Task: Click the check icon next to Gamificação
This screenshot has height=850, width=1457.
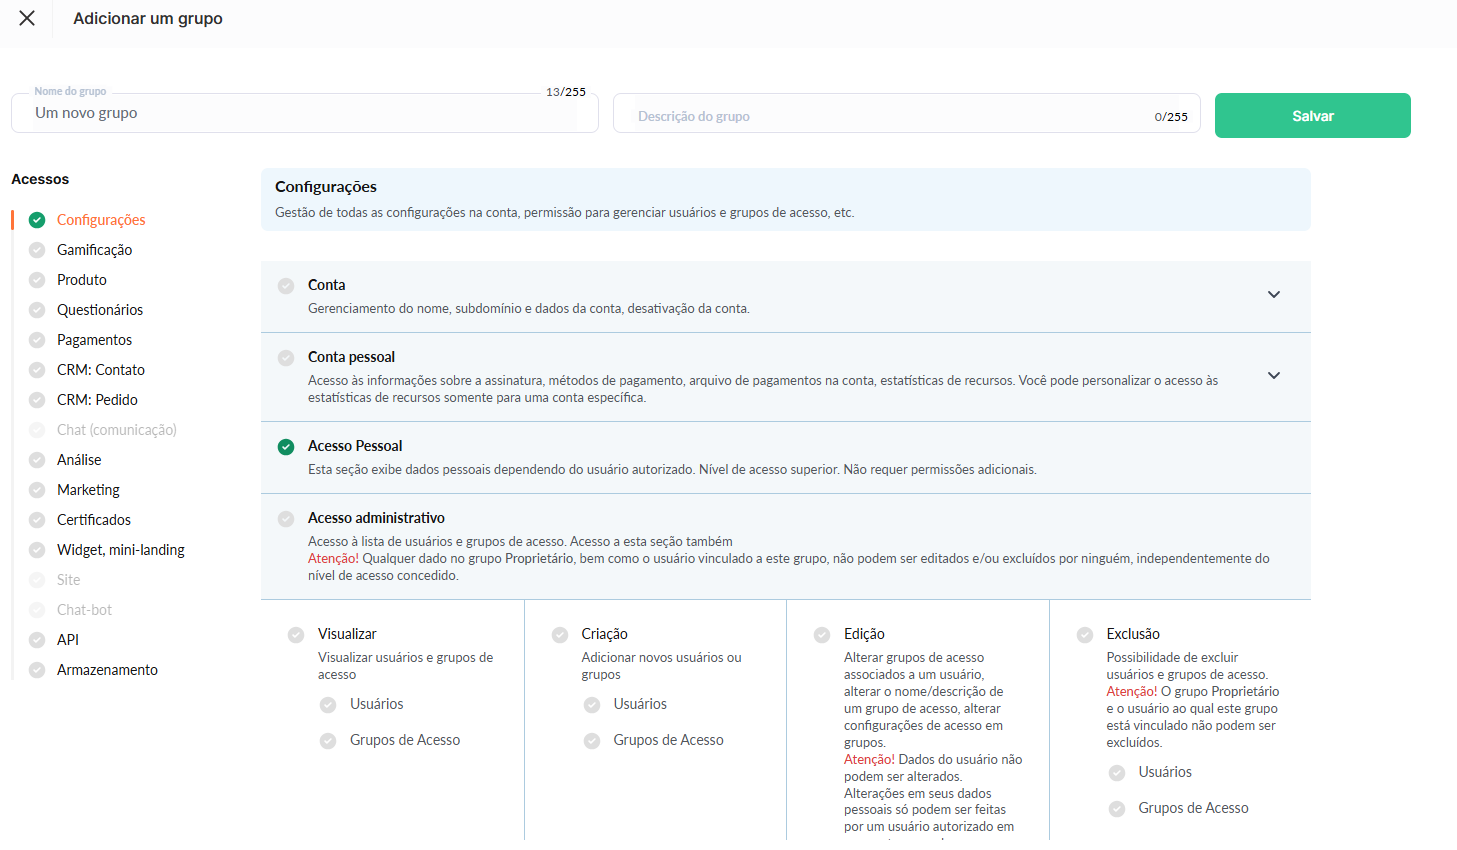Action: coord(37,250)
